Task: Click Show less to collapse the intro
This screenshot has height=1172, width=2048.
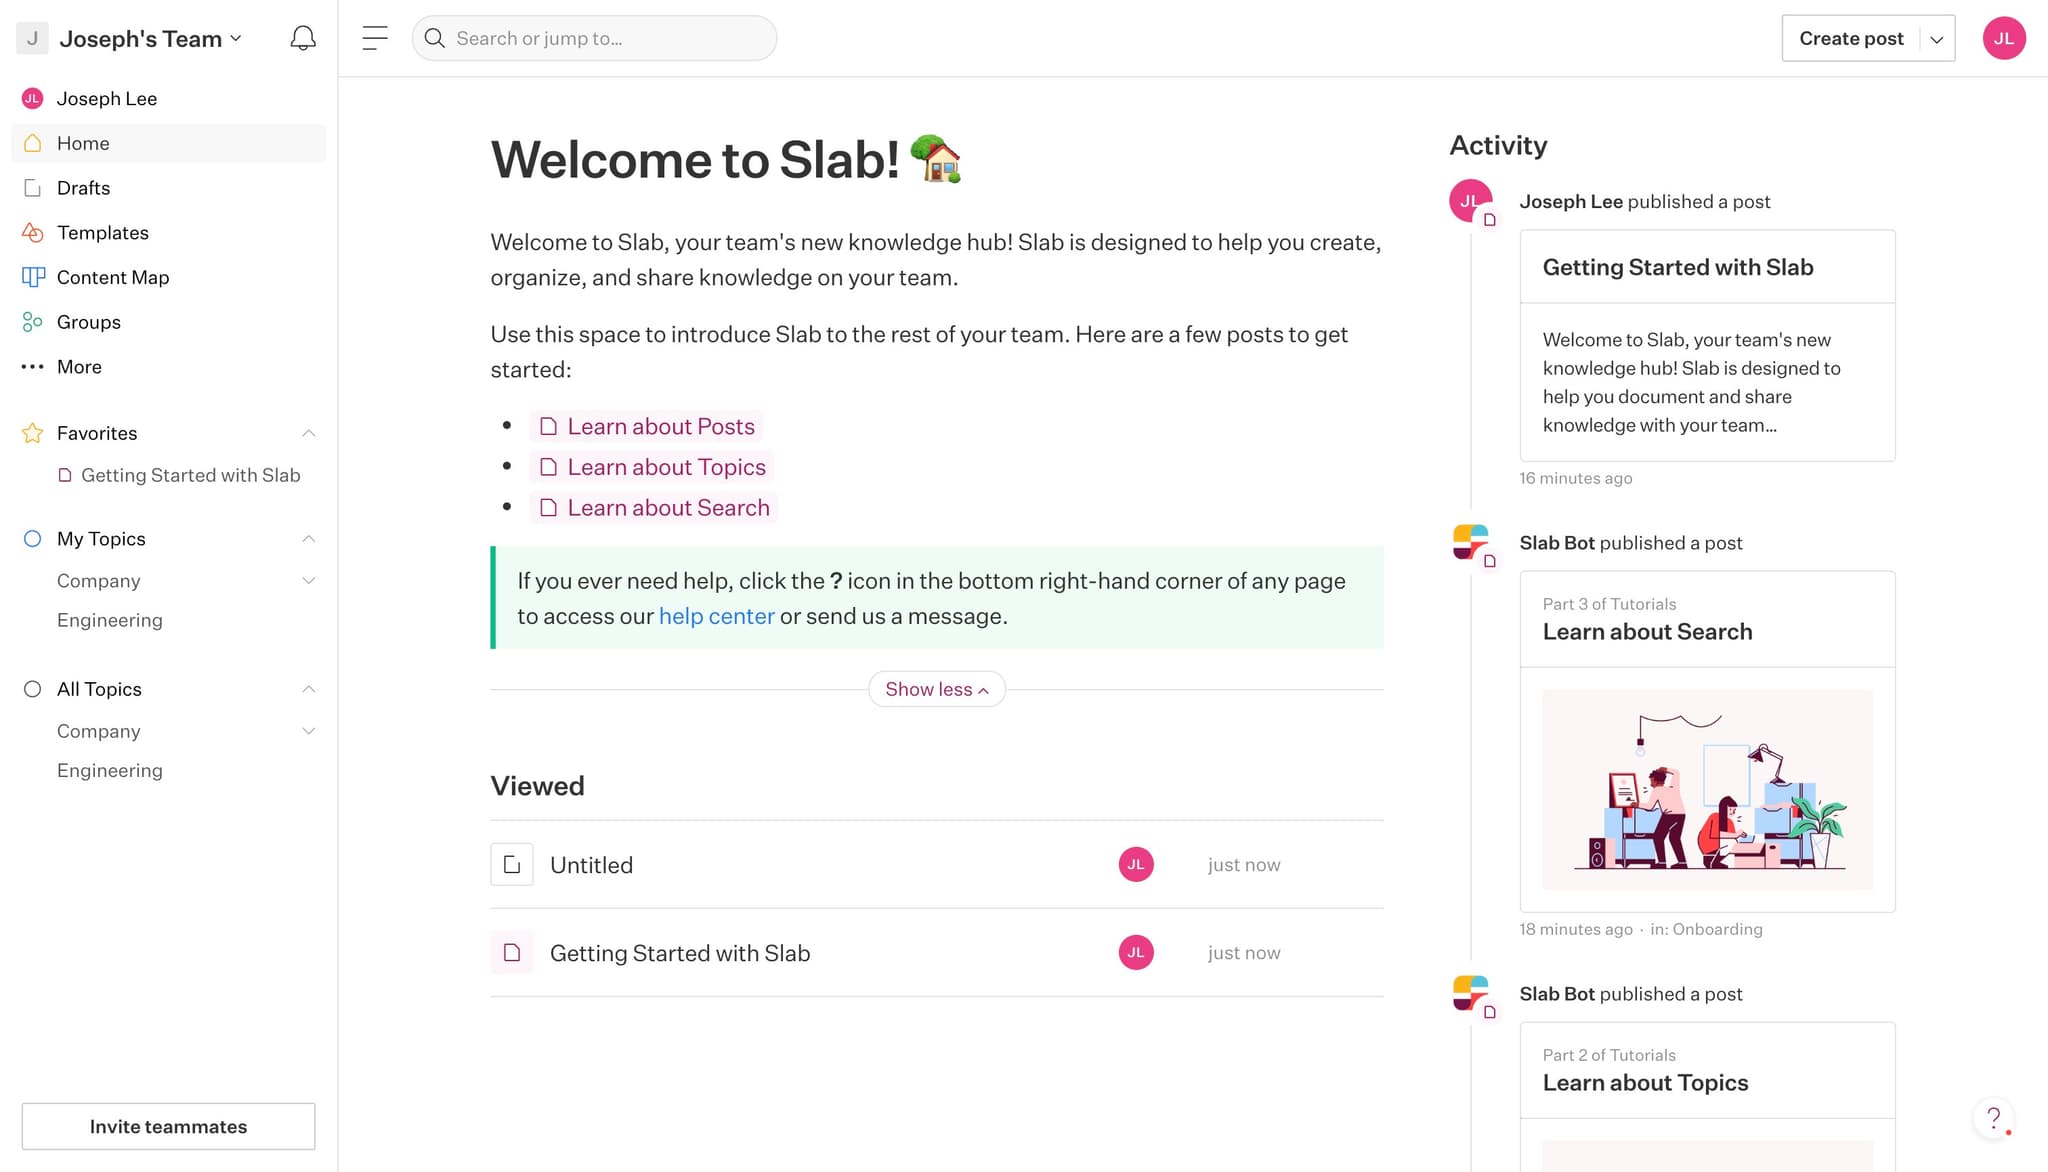Action: 936,689
